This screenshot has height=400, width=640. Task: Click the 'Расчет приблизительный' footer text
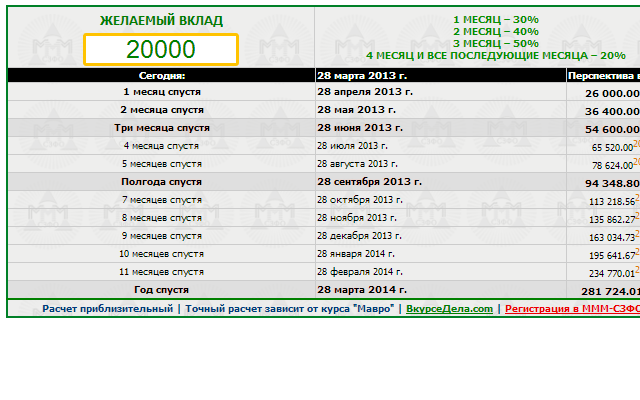(108, 309)
